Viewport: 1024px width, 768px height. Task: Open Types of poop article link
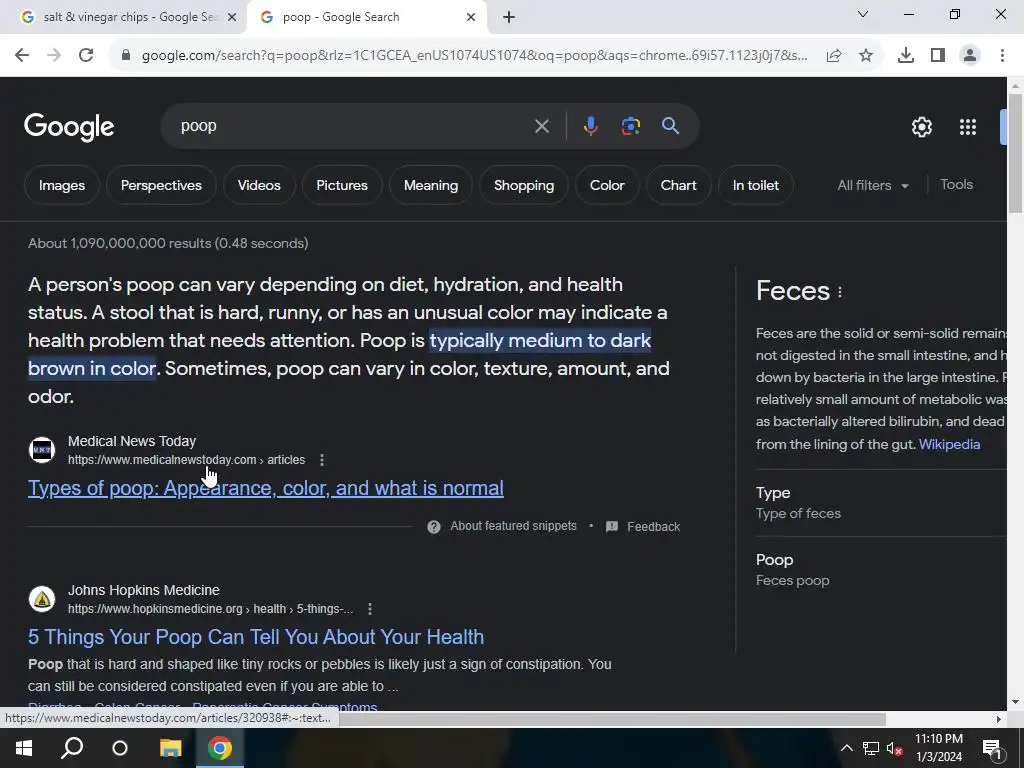(266, 488)
